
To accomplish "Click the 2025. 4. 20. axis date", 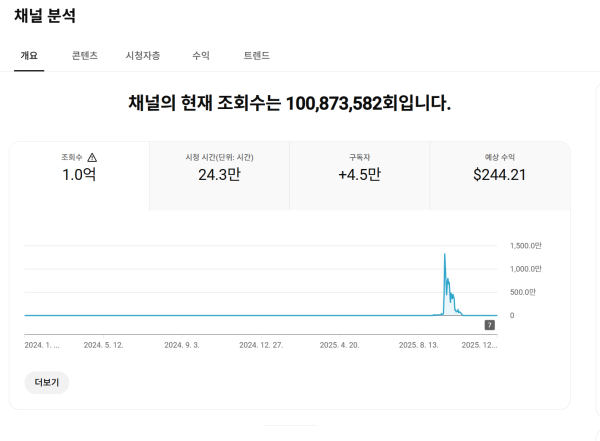I will pos(340,344).
